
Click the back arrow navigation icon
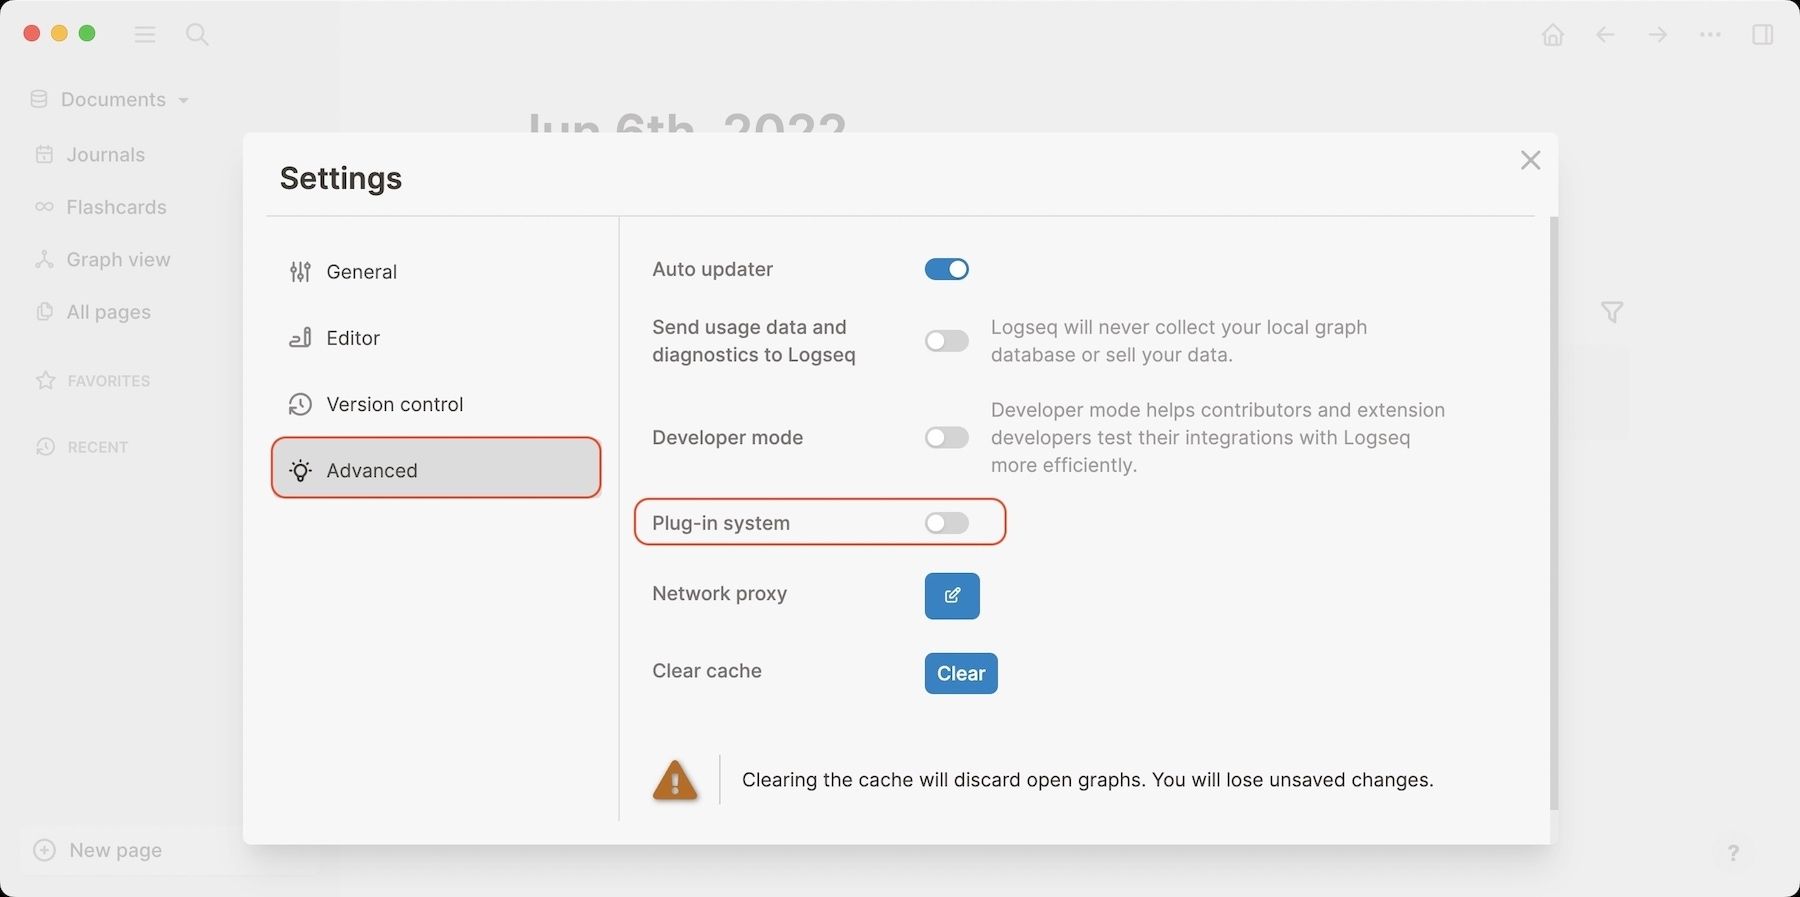pos(1605,35)
